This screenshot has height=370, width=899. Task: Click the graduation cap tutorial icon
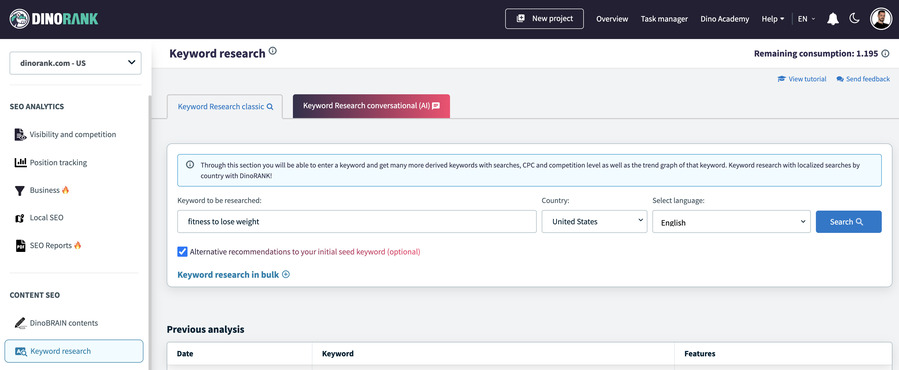[781, 79]
